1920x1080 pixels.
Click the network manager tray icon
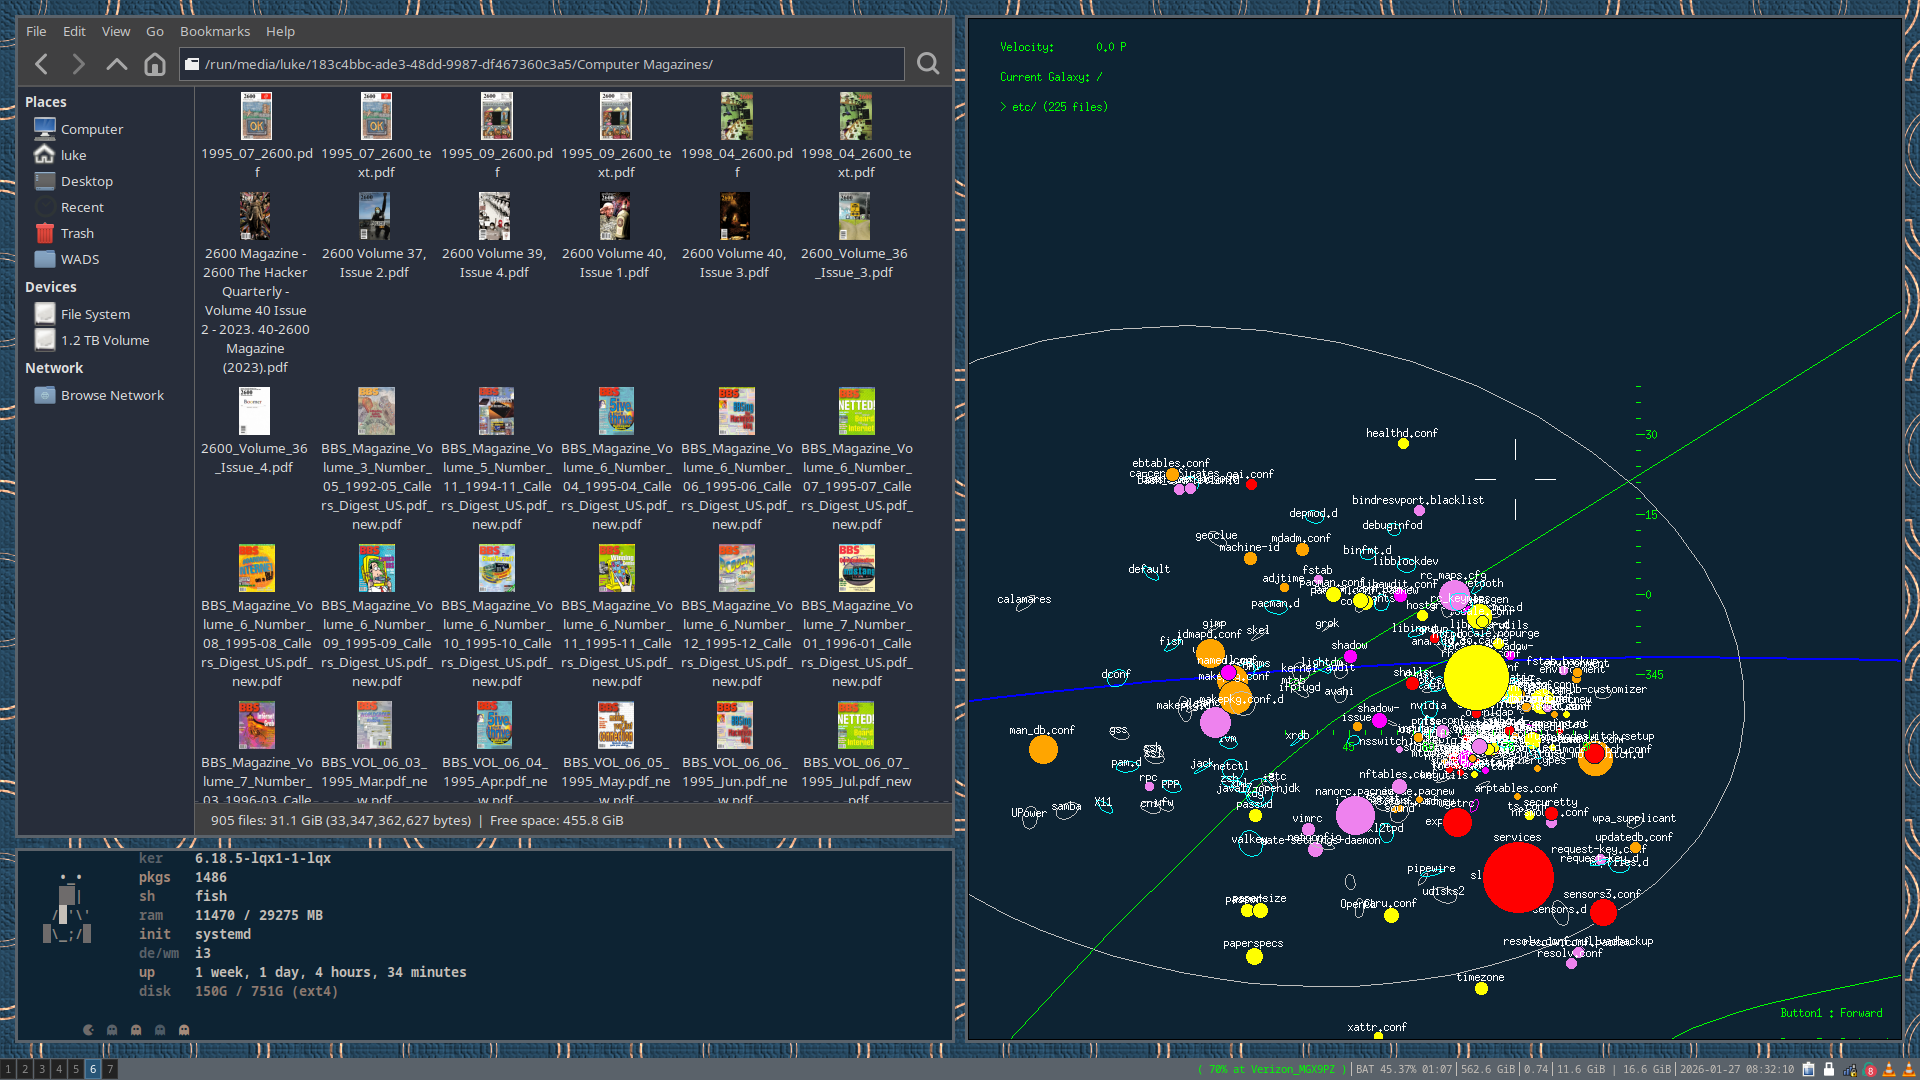tap(1849, 1069)
